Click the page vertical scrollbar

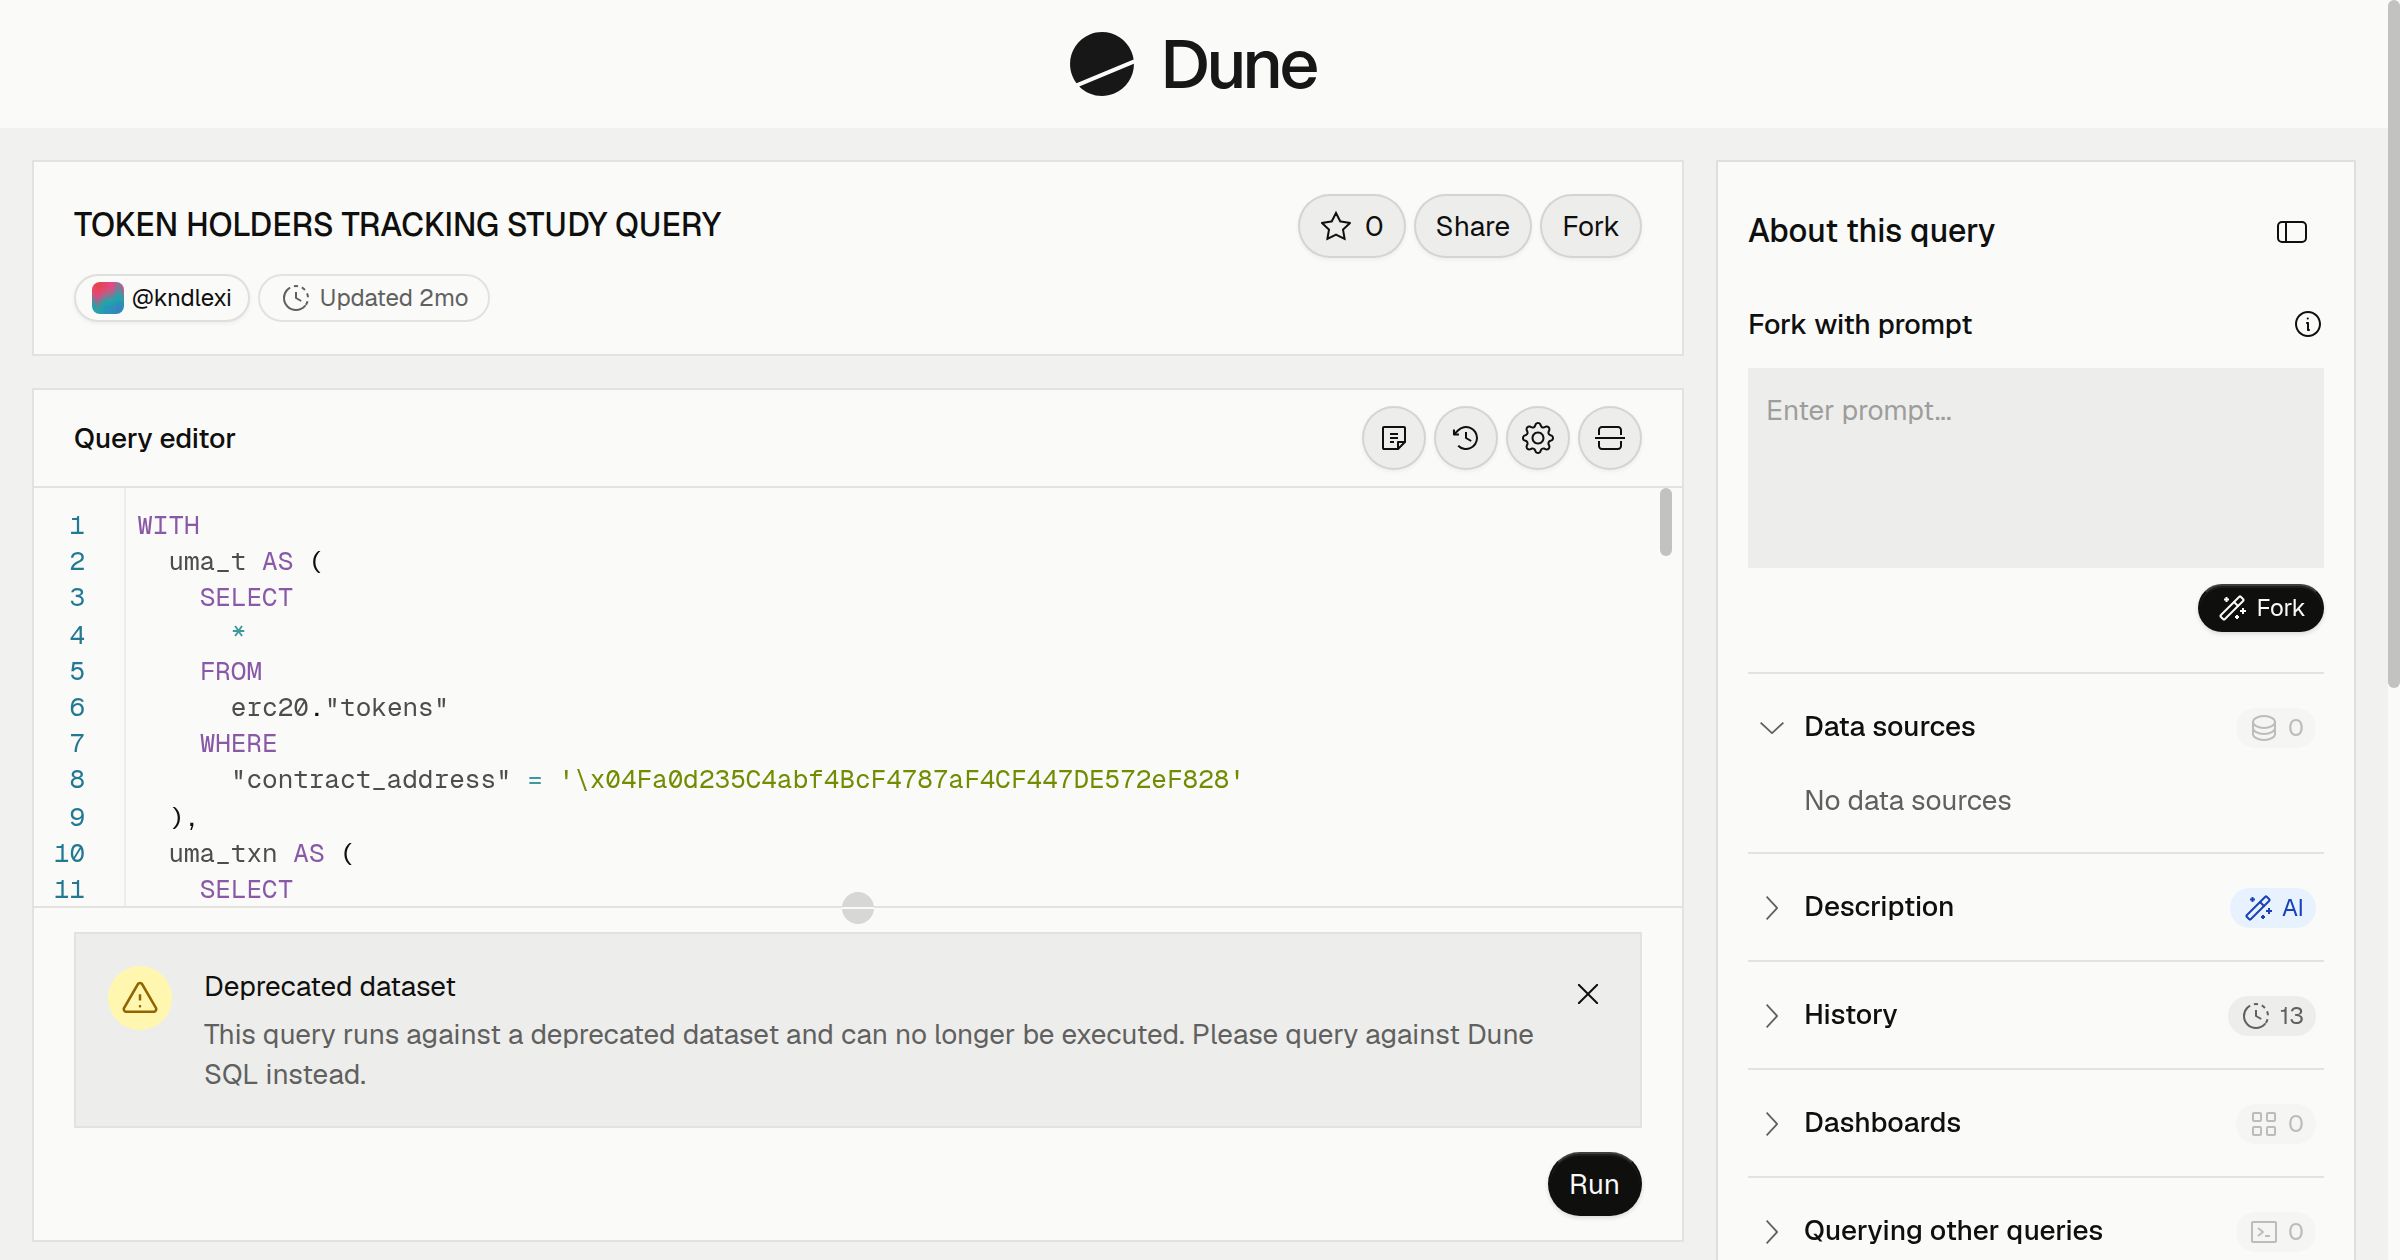pos(2393,344)
